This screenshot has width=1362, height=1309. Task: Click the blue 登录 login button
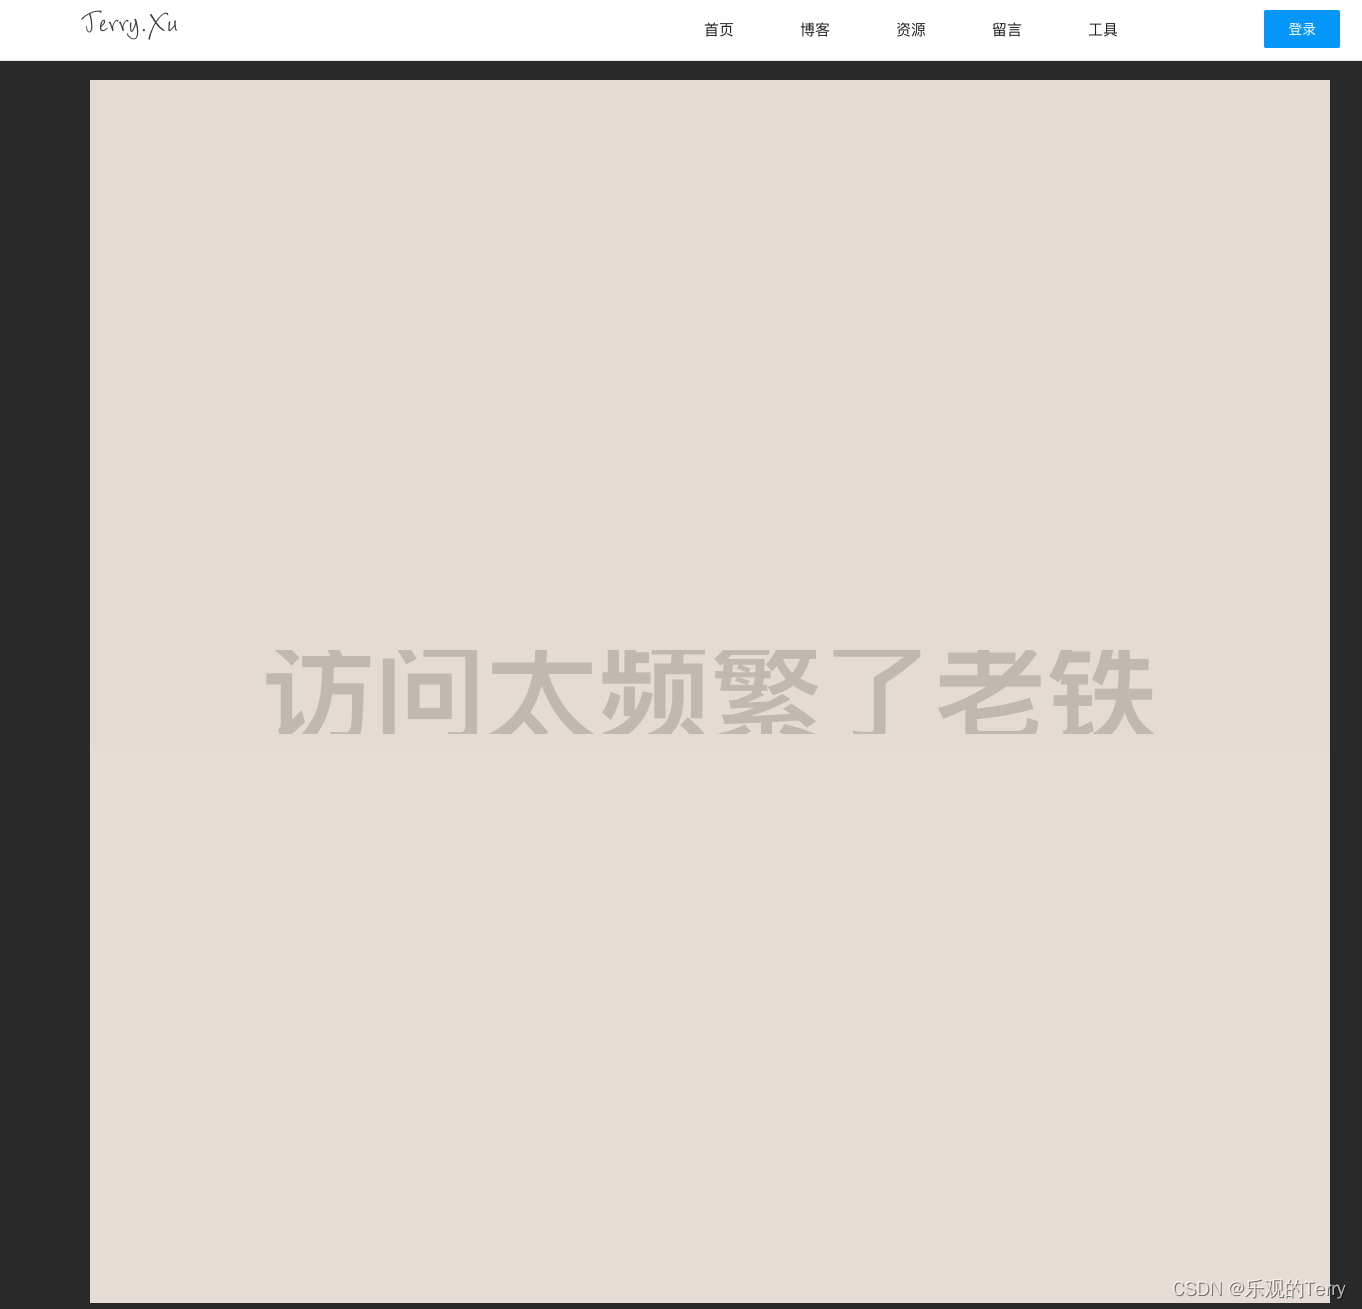[x=1302, y=29]
